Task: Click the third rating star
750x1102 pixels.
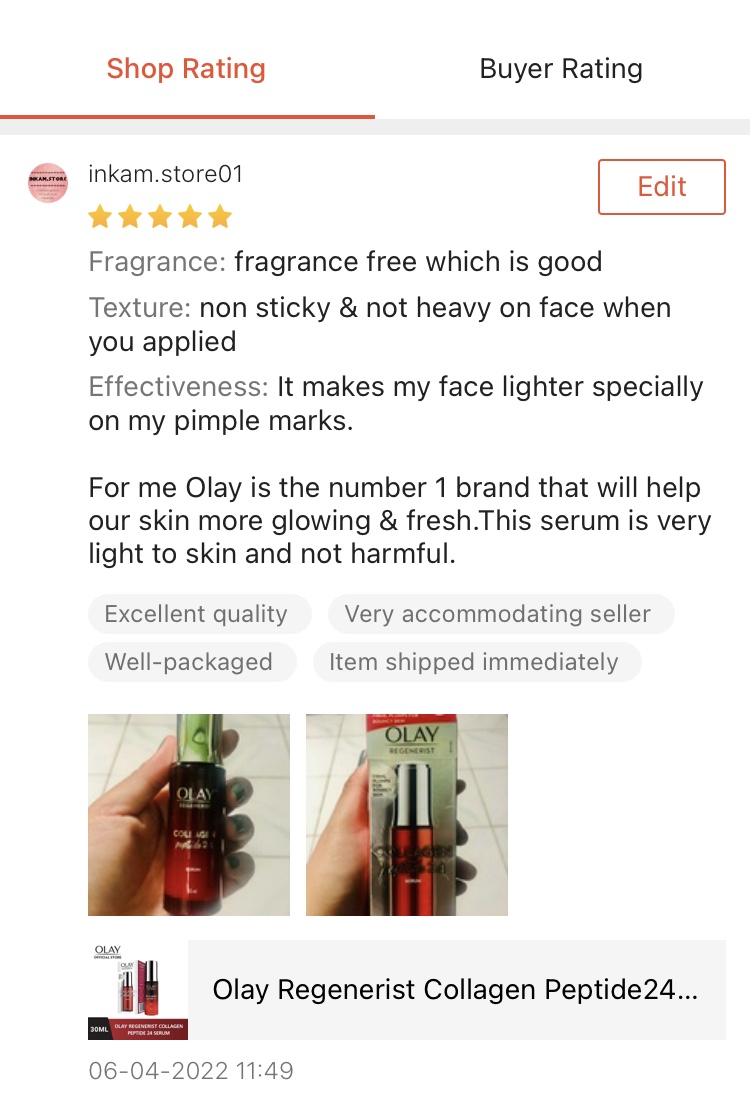Action: pos(160,216)
